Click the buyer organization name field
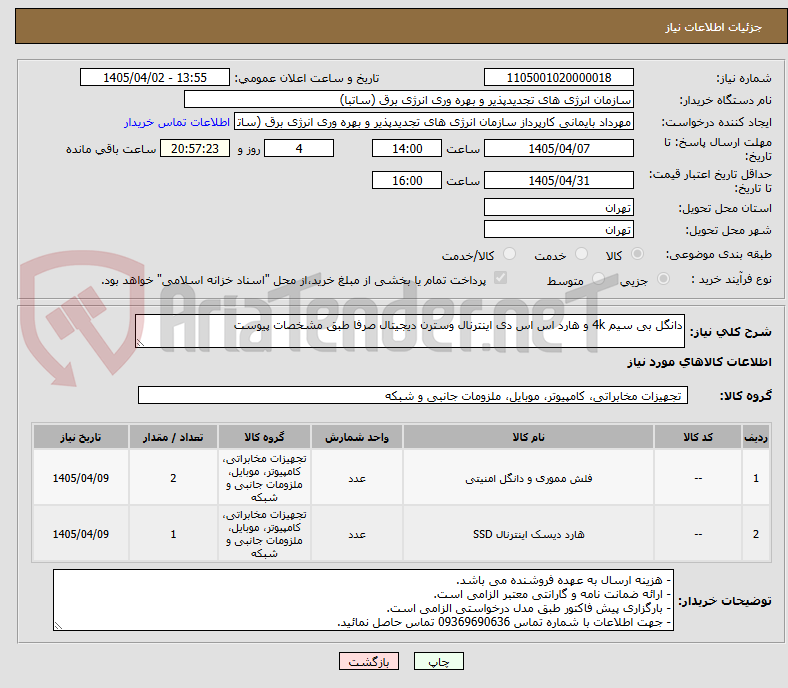Screen dimensions: 788x688 coord(409,100)
